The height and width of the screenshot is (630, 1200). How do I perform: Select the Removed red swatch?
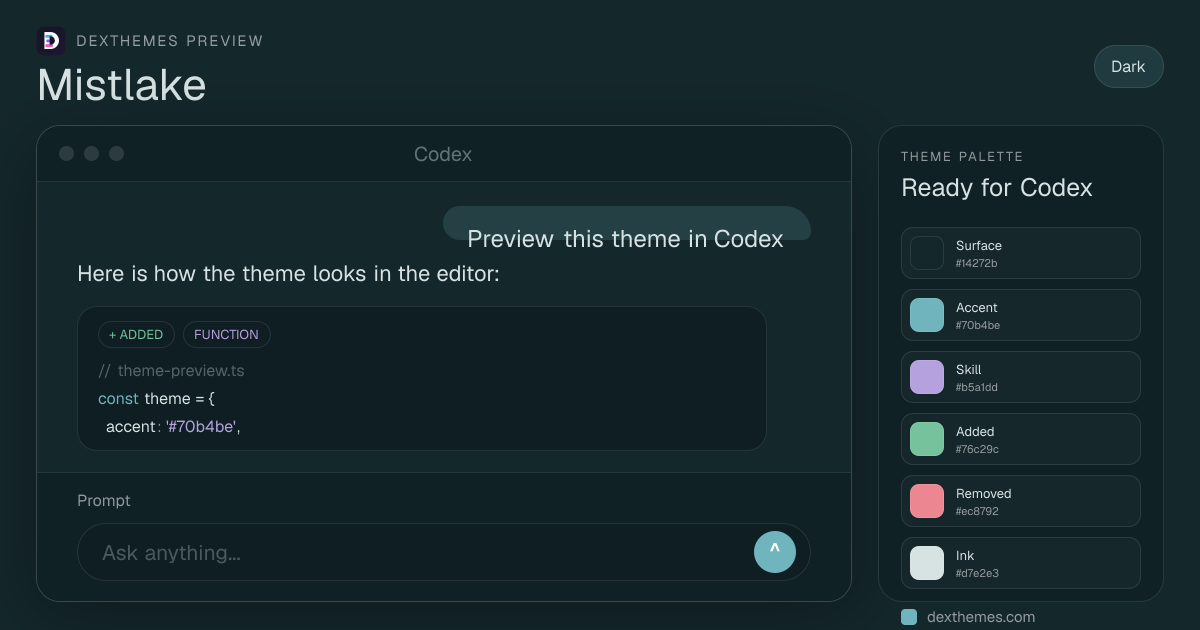927,501
